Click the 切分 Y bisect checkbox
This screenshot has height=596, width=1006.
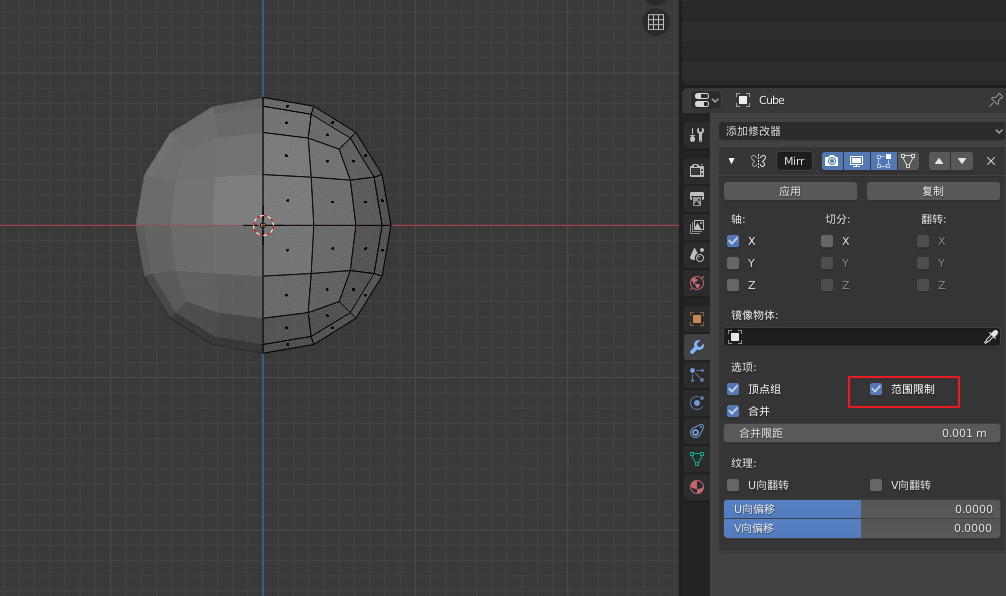click(827, 263)
